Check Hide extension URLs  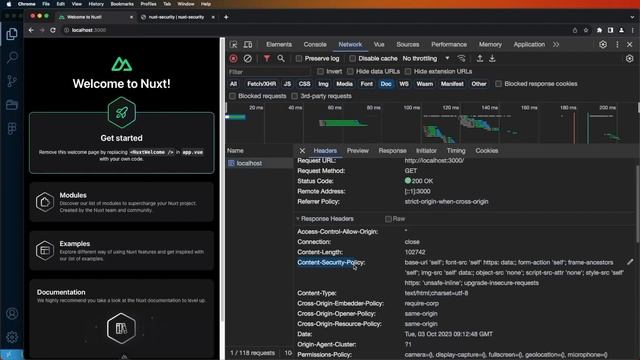408,71
